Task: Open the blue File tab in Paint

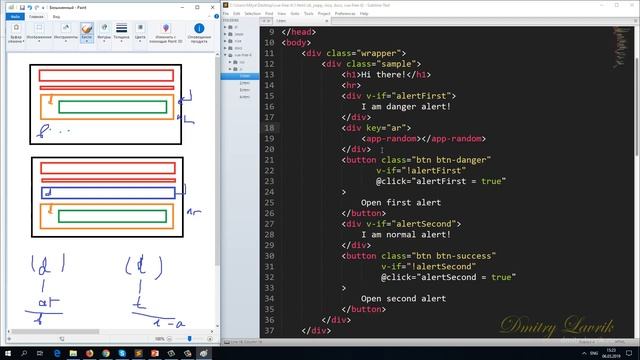Action: point(15,17)
